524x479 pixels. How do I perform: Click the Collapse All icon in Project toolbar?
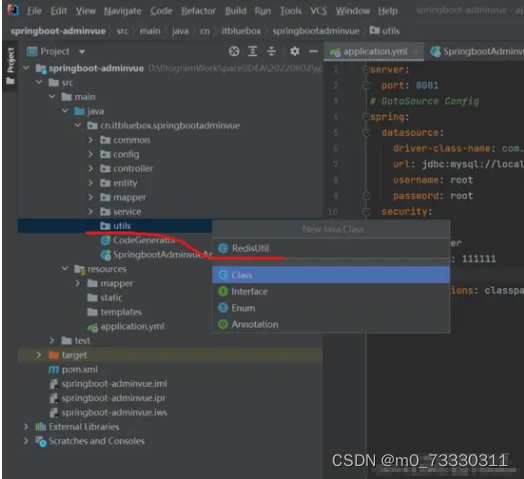pyautogui.click(x=271, y=51)
